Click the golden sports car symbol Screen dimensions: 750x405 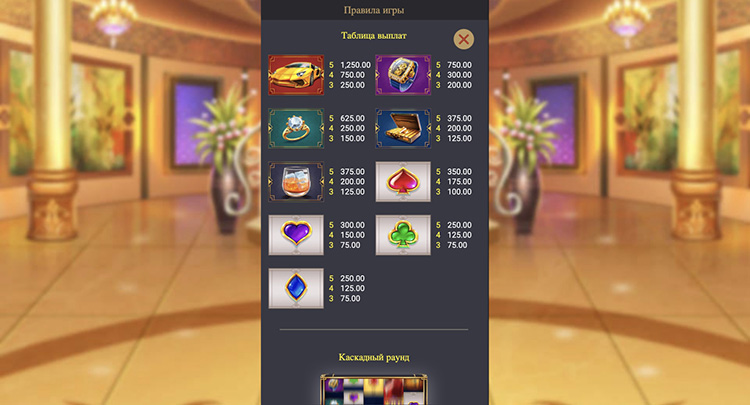pyautogui.click(x=296, y=75)
